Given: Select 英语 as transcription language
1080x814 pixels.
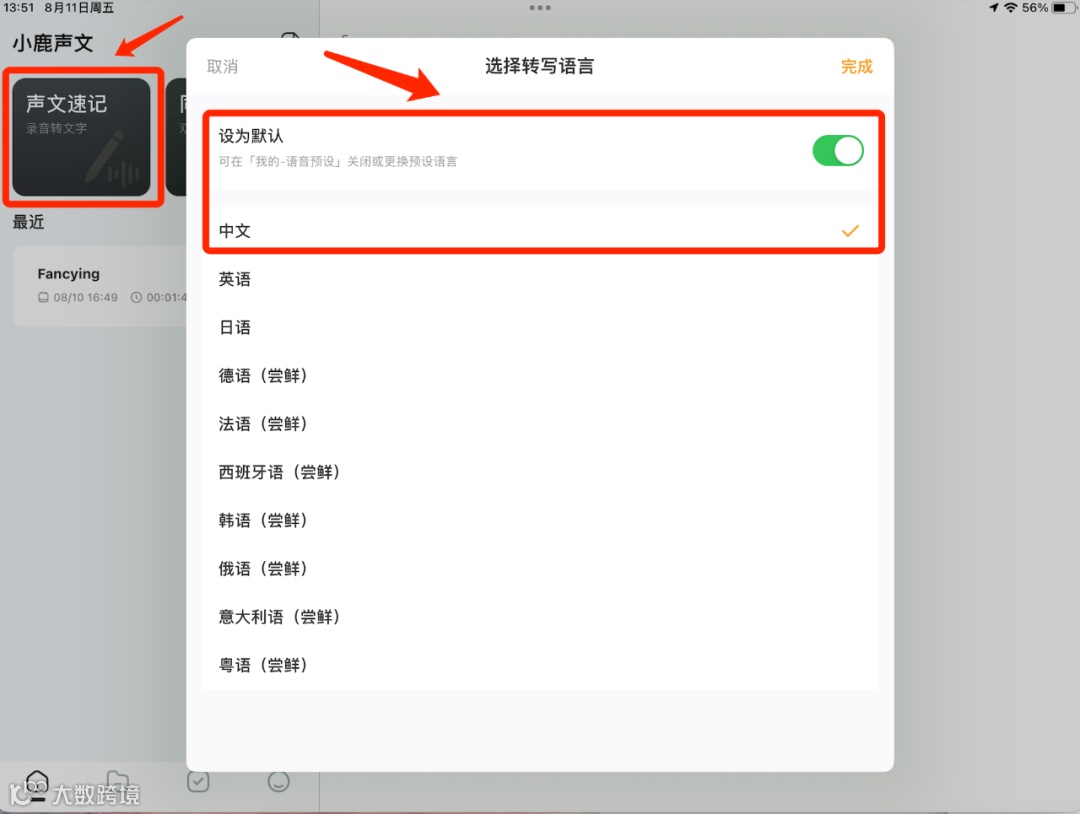Looking at the screenshot, I should pyautogui.click(x=540, y=279).
